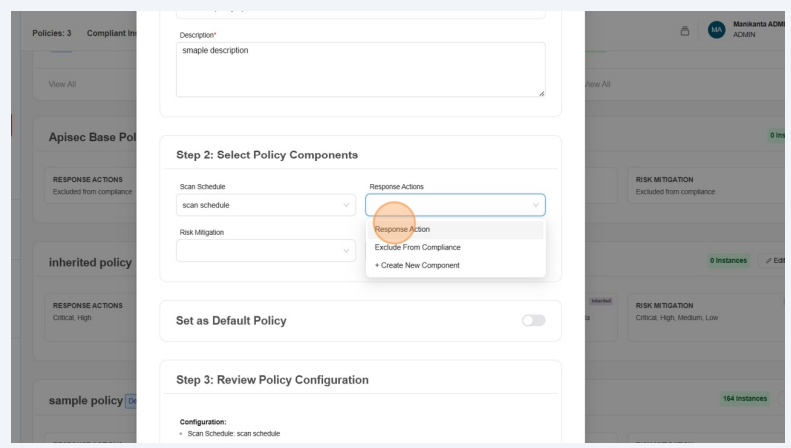Select + Create New Component option
The height and width of the screenshot is (448, 791).
(x=456, y=265)
